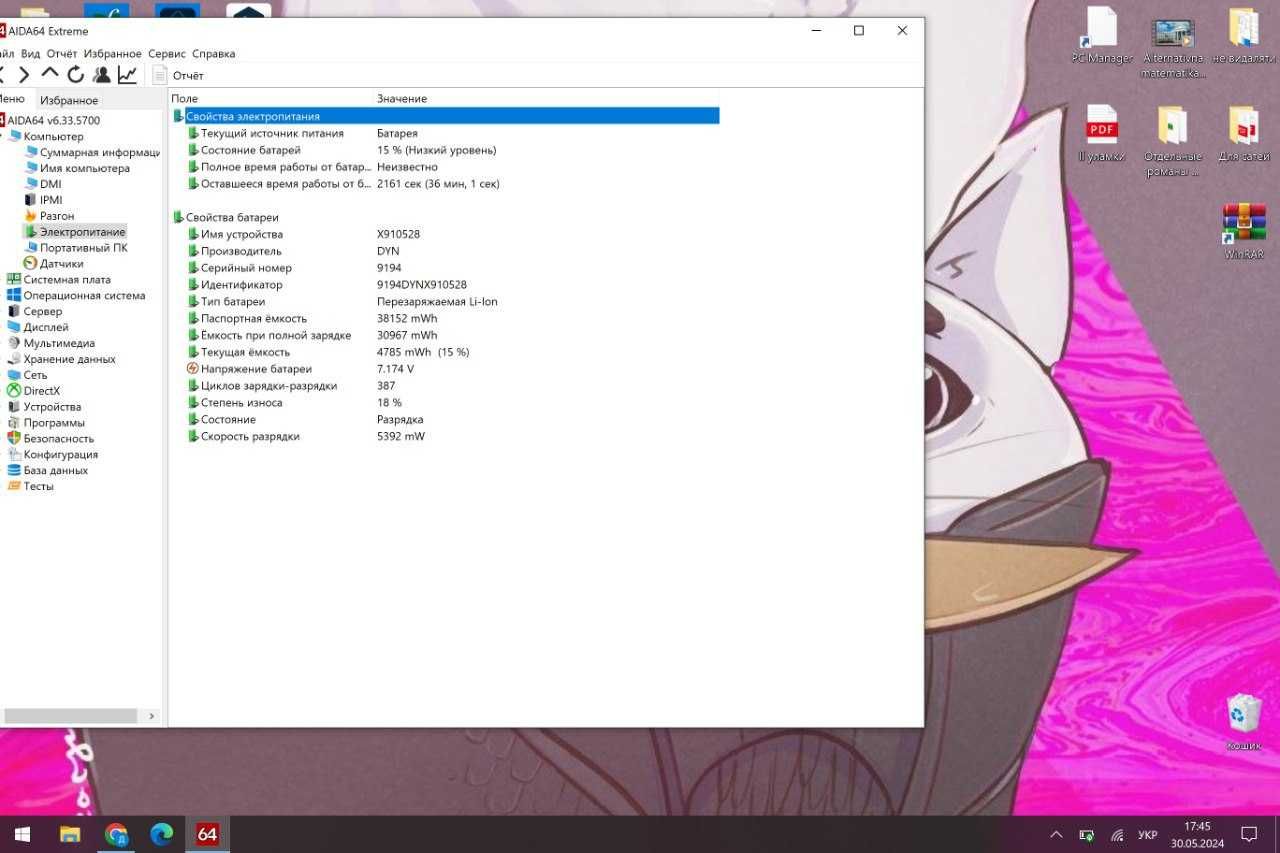Click the battery tray icon
This screenshot has width=1280, height=853.
tap(1086, 835)
